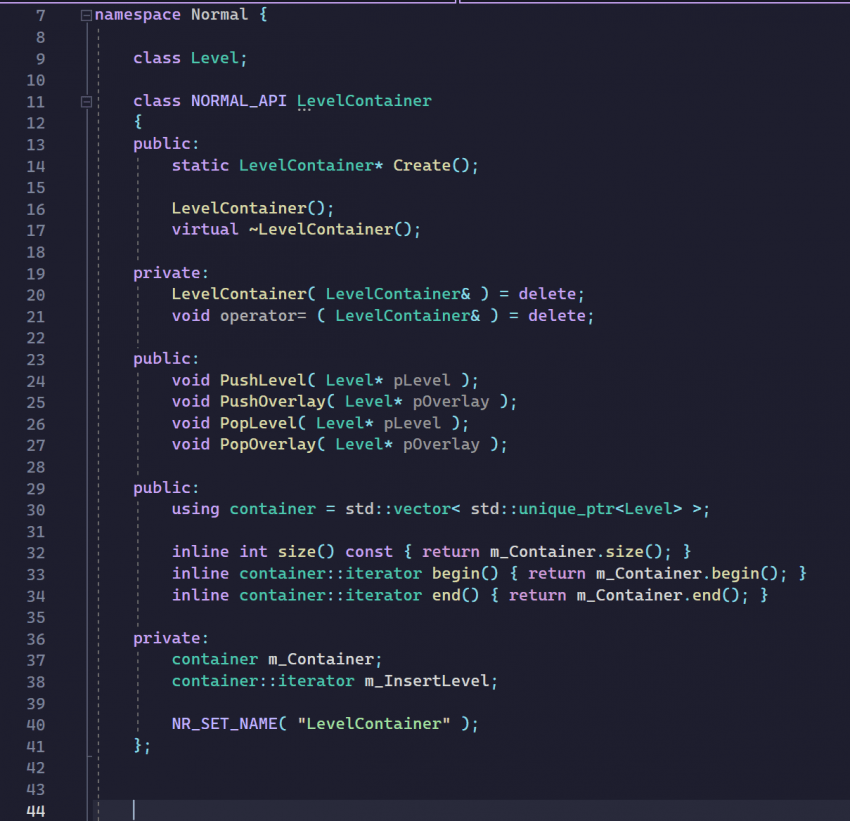Screen dimensions: 850x821
Task: Click the pLevel parameter in PushLevel
Action: pos(422,380)
